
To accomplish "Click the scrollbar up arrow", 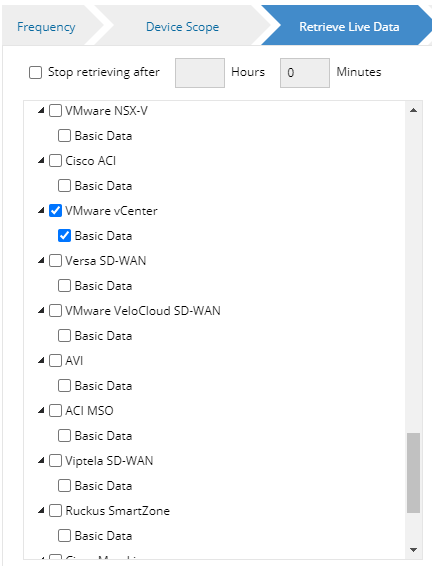I will (x=414, y=110).
